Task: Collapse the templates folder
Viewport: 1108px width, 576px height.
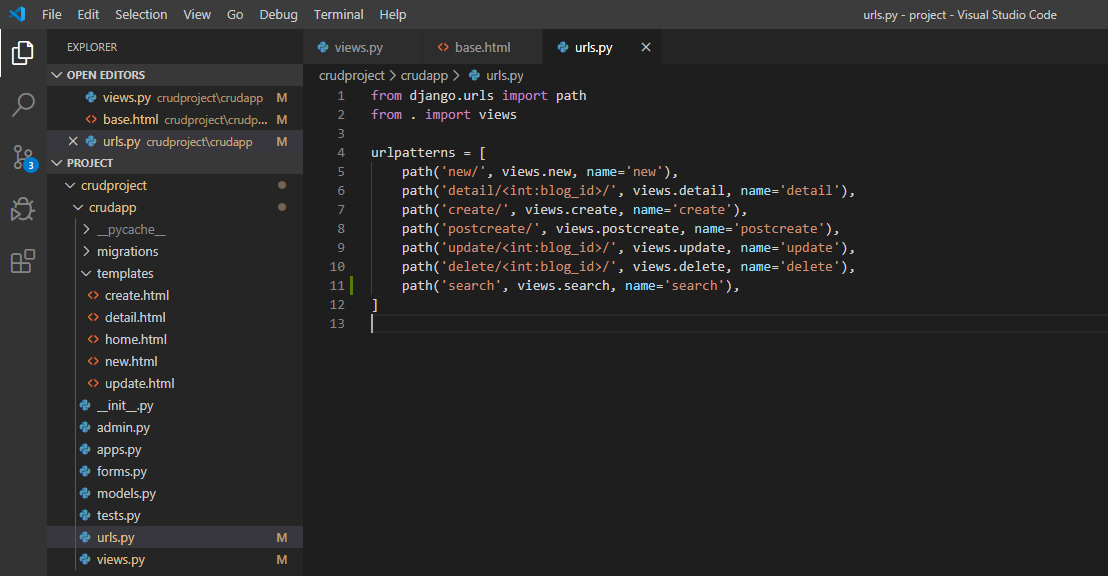Action: tap(175, 273)
